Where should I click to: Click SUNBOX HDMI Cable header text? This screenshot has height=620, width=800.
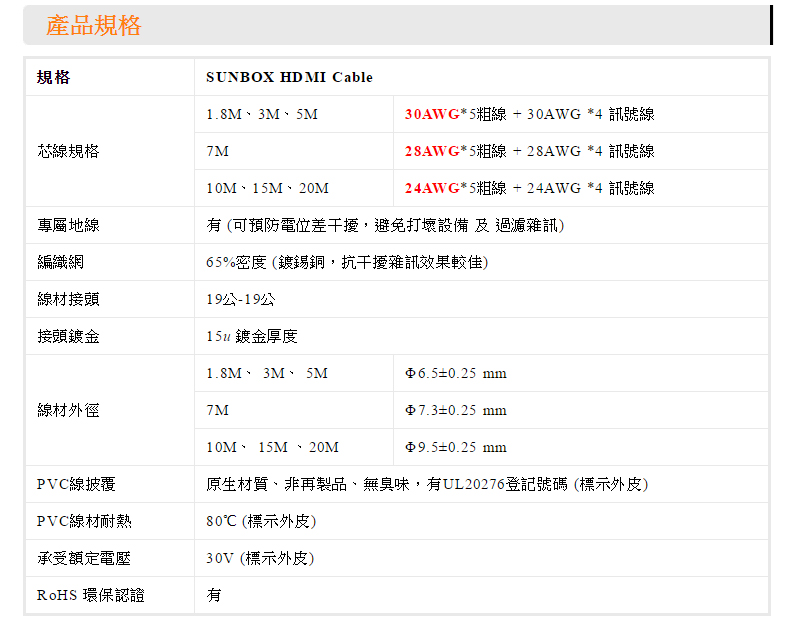pyautogui.click(x=289, y=77)
